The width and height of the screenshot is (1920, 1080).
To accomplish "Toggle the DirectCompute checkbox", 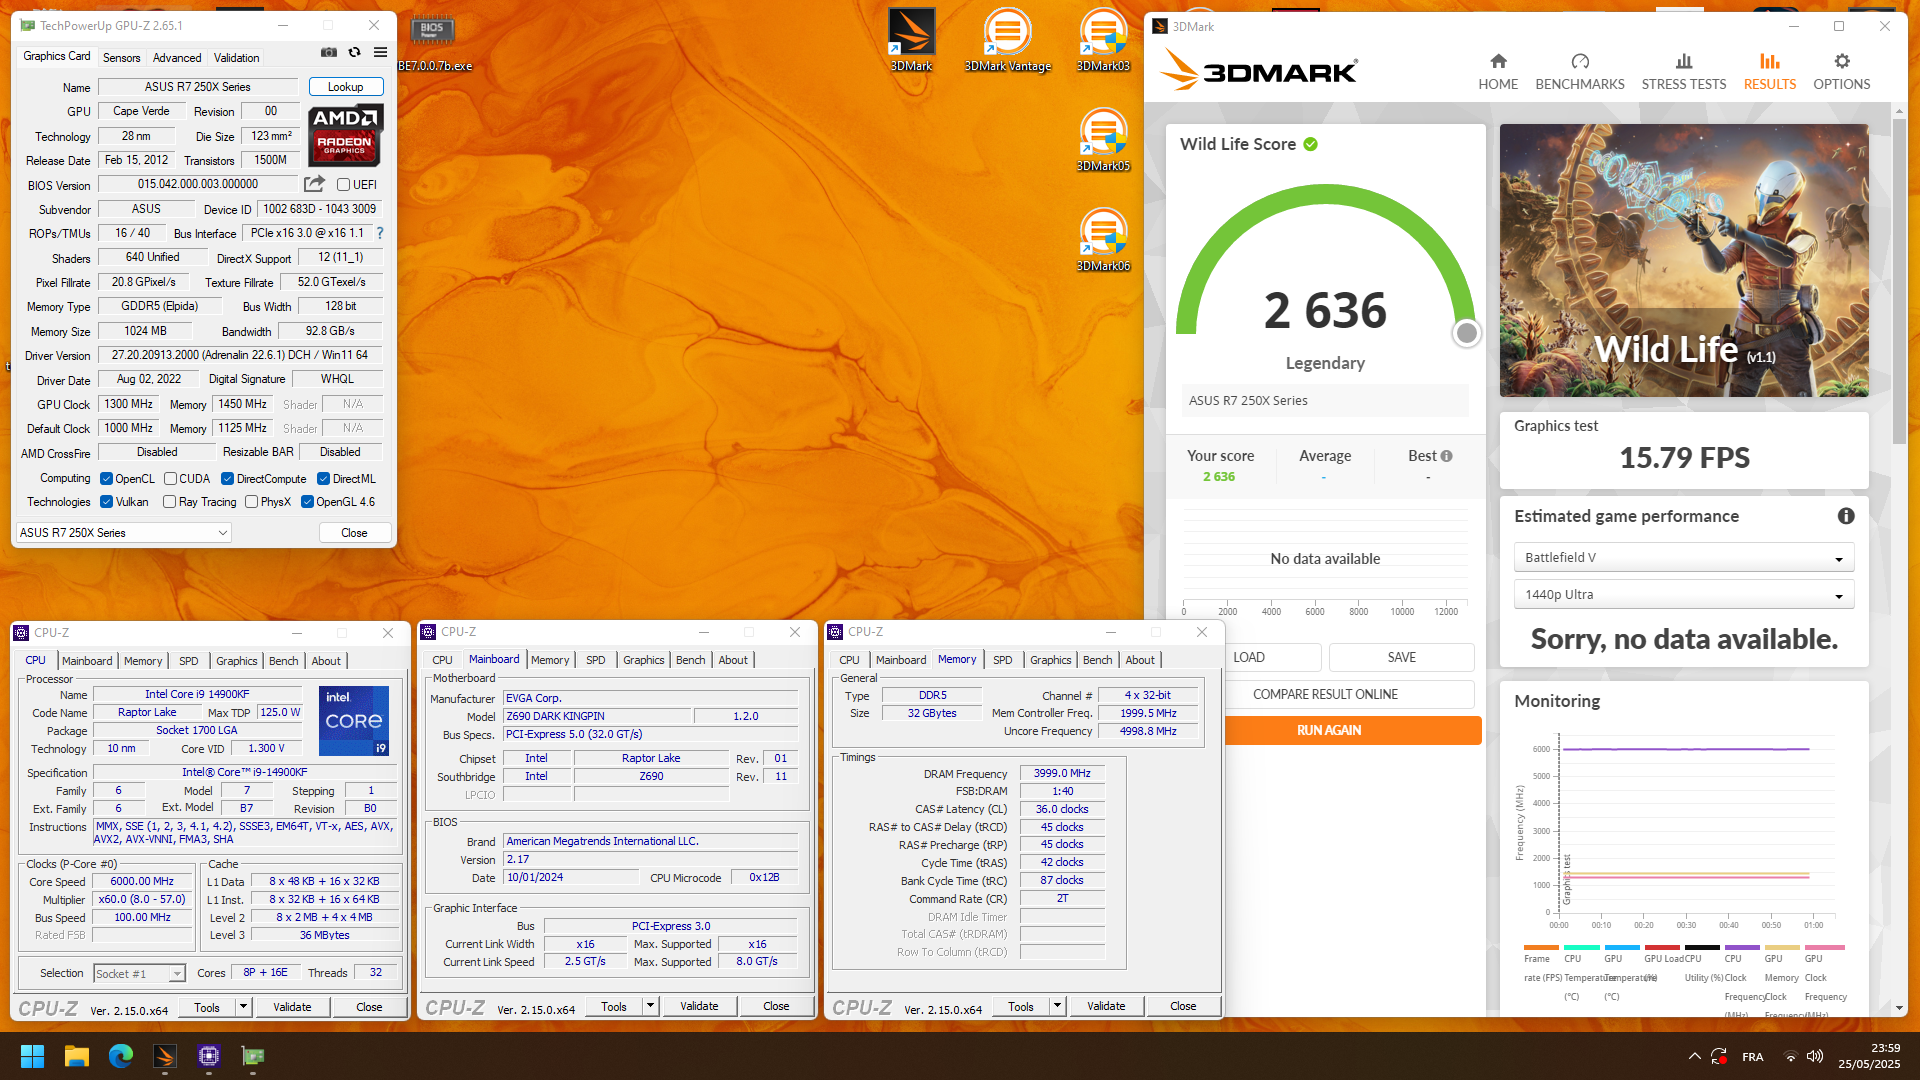I will 227,479.
